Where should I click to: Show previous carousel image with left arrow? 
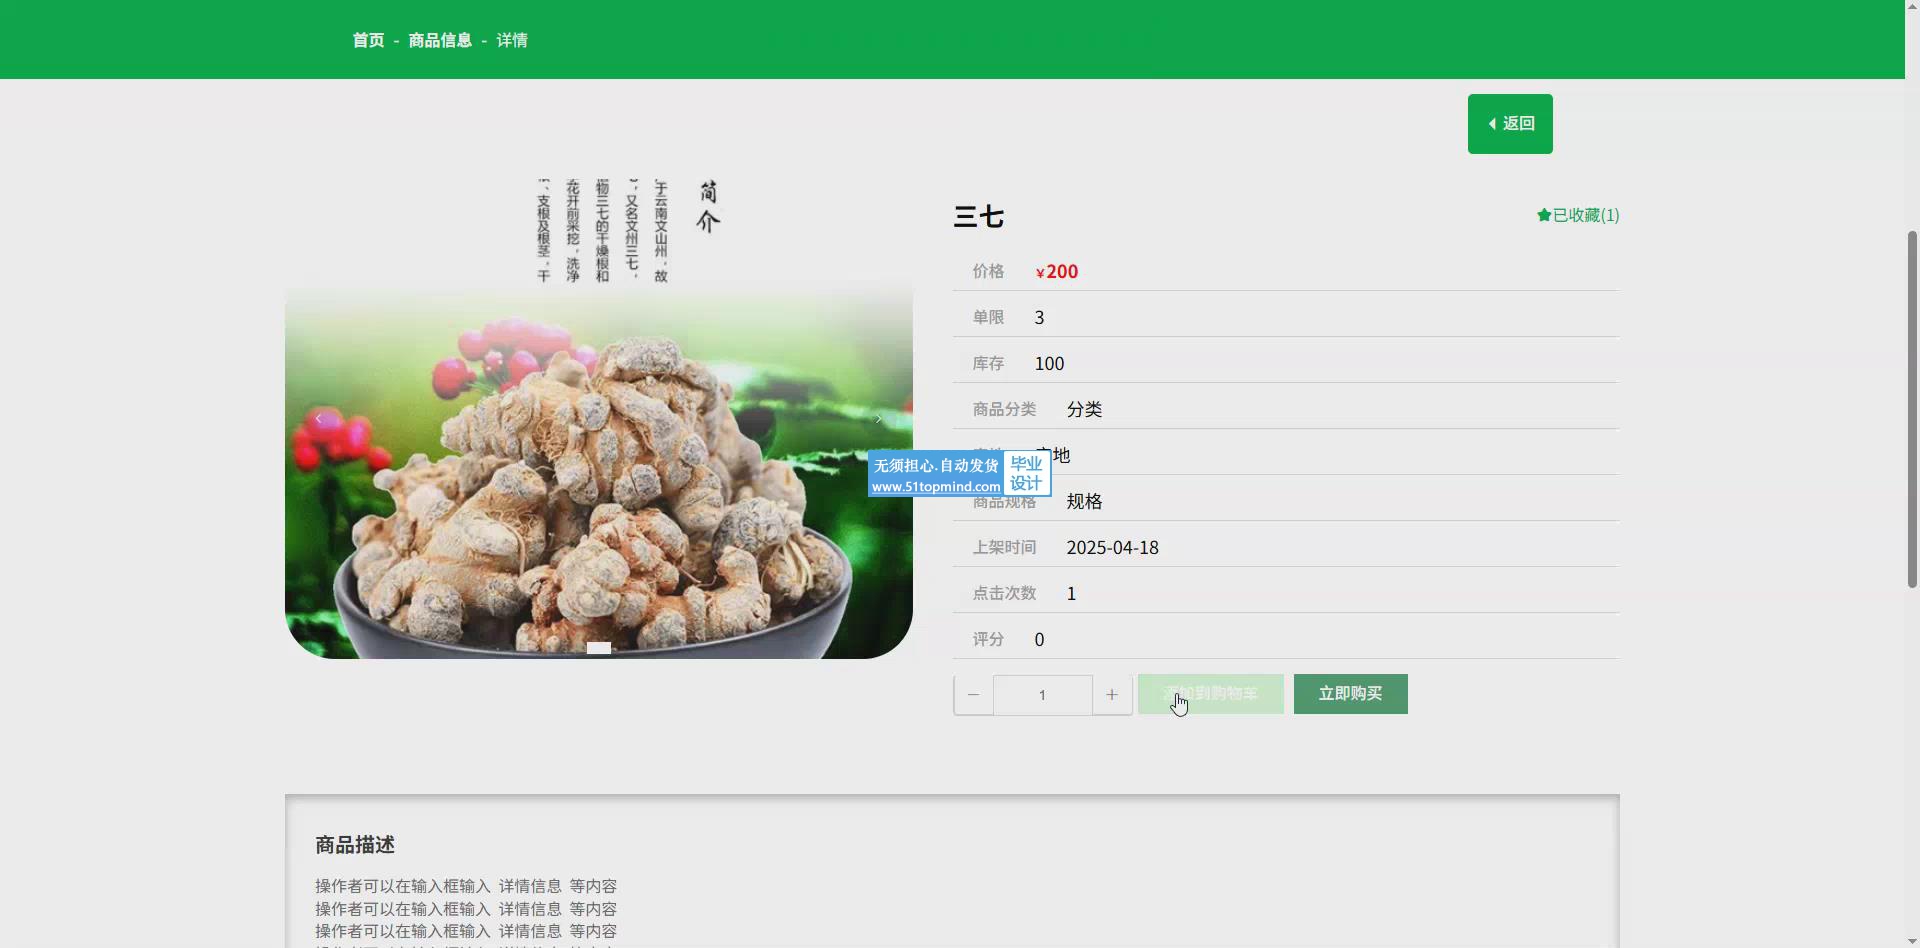coord(318,419)
